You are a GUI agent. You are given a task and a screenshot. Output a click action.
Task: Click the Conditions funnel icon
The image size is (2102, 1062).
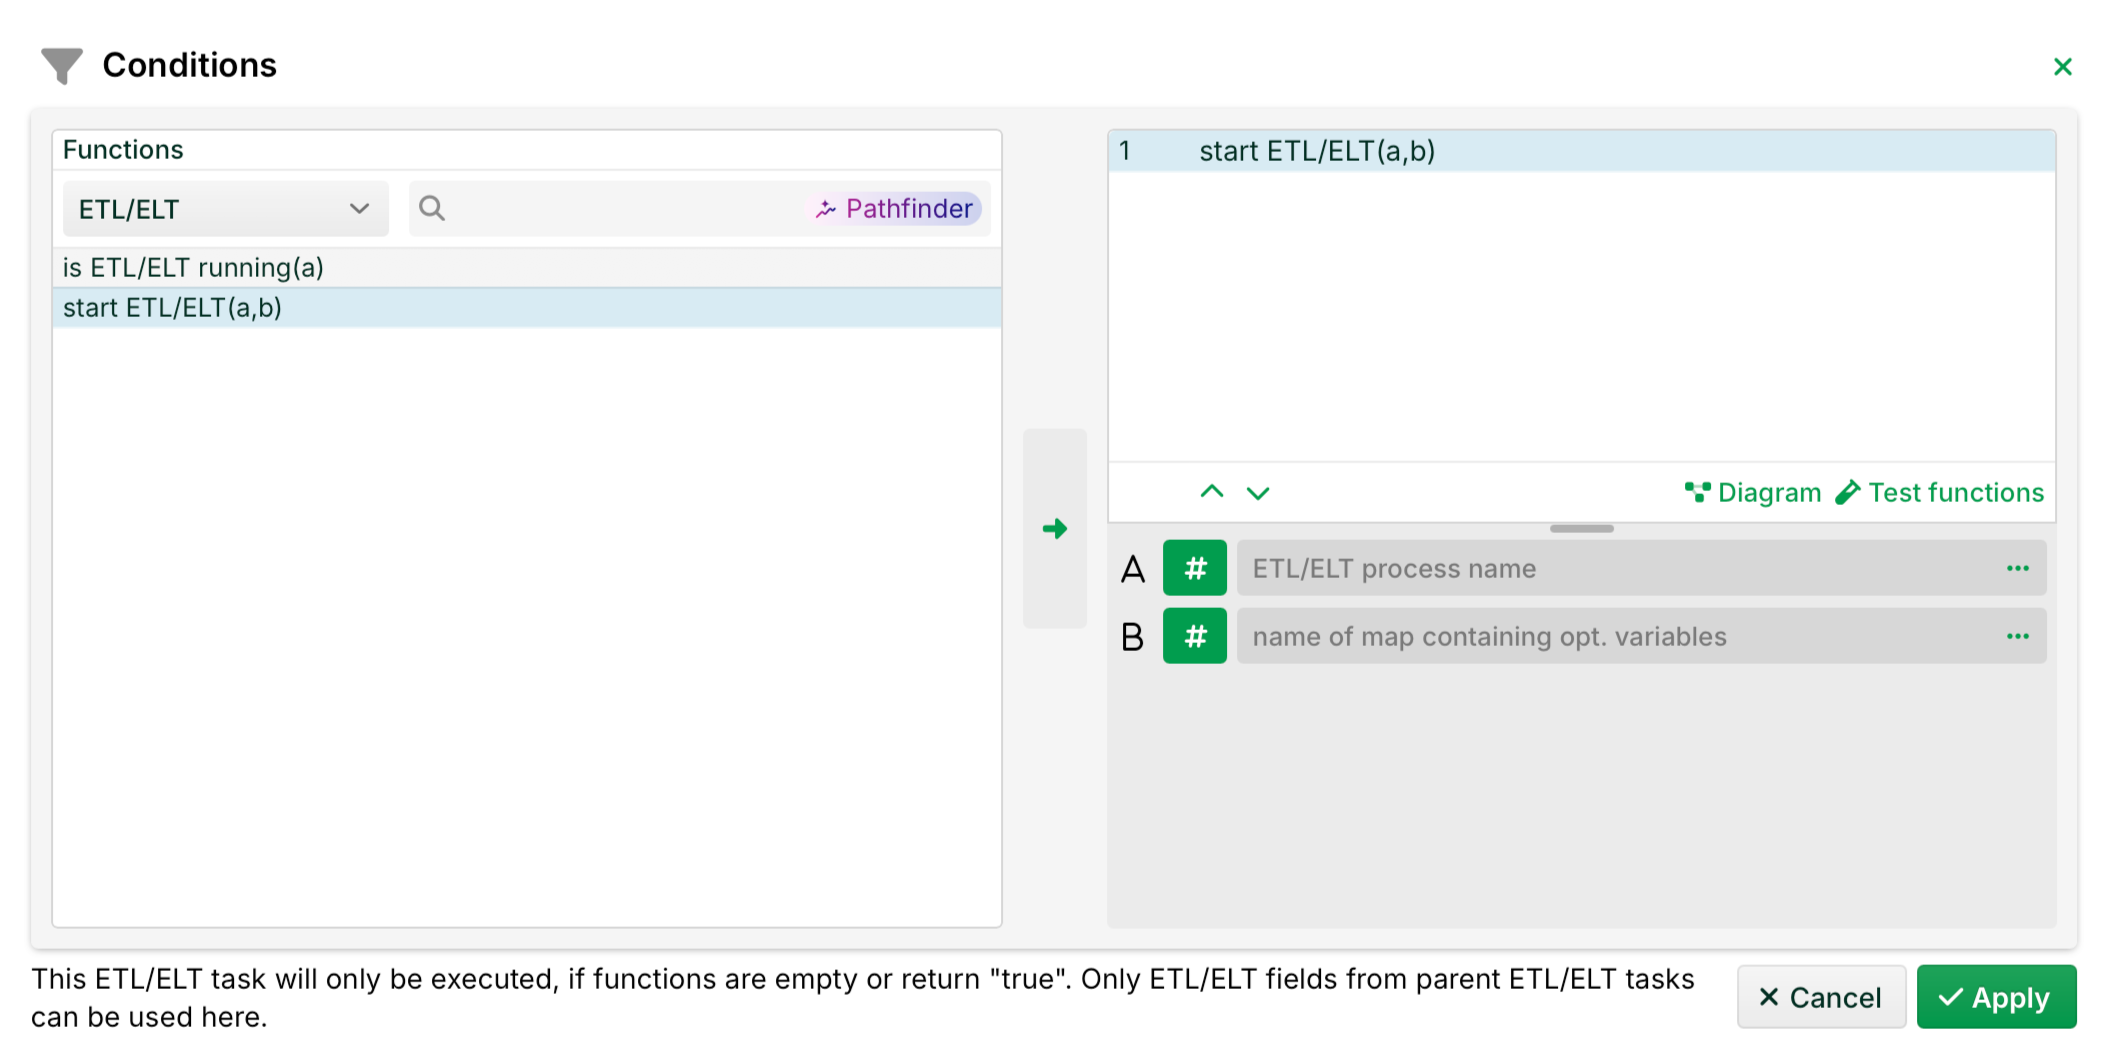[61, 66]
